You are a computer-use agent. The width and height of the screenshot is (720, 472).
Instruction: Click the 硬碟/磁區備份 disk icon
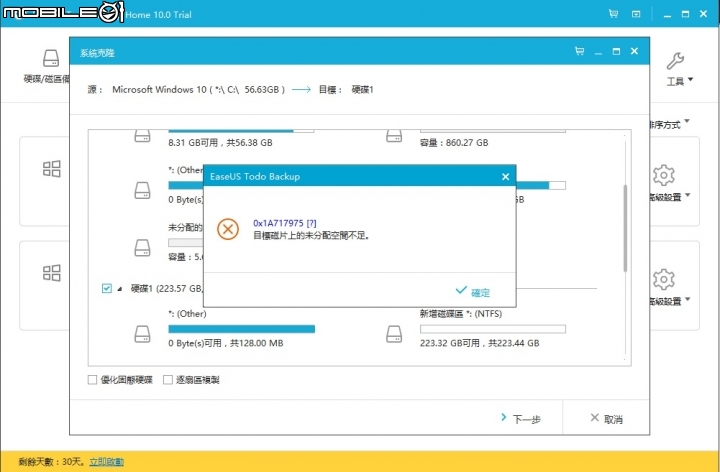[x=51, y=59]
